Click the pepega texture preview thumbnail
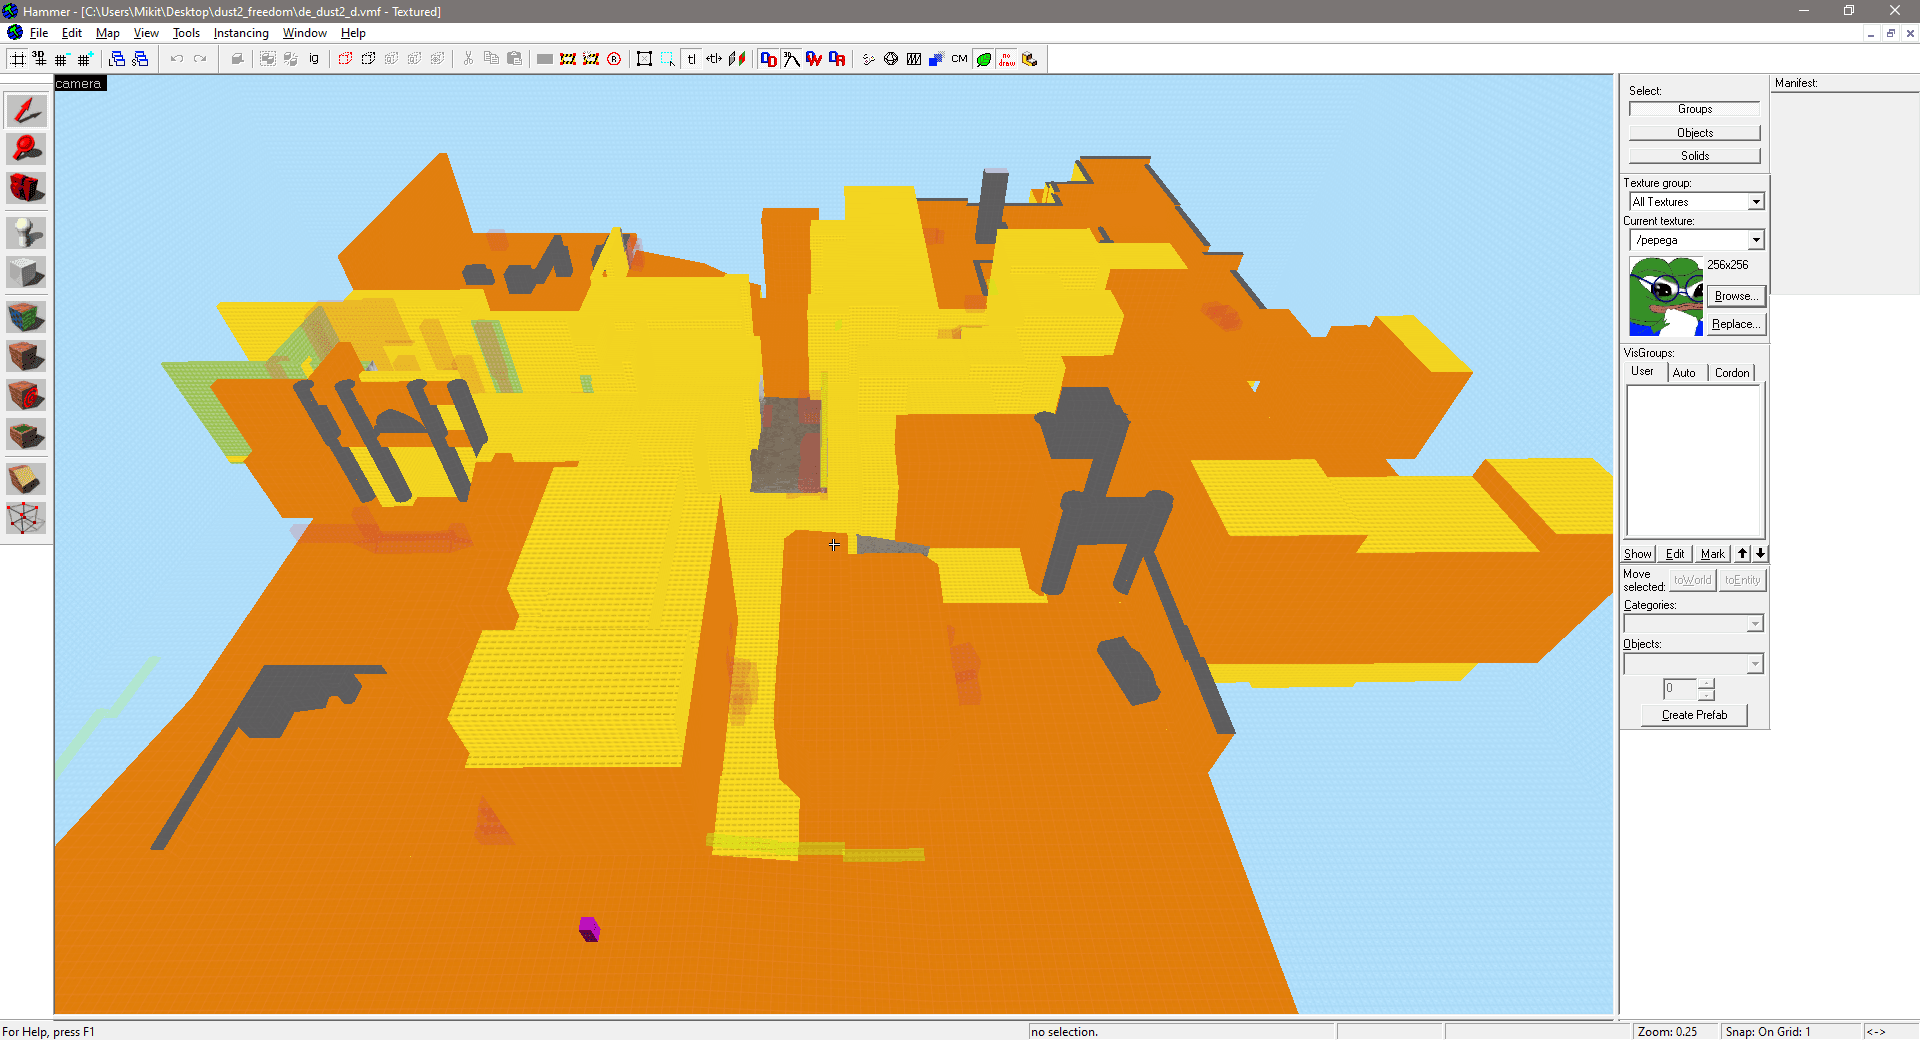Screen dimensions: 1920x1040 click(1666, 296)
